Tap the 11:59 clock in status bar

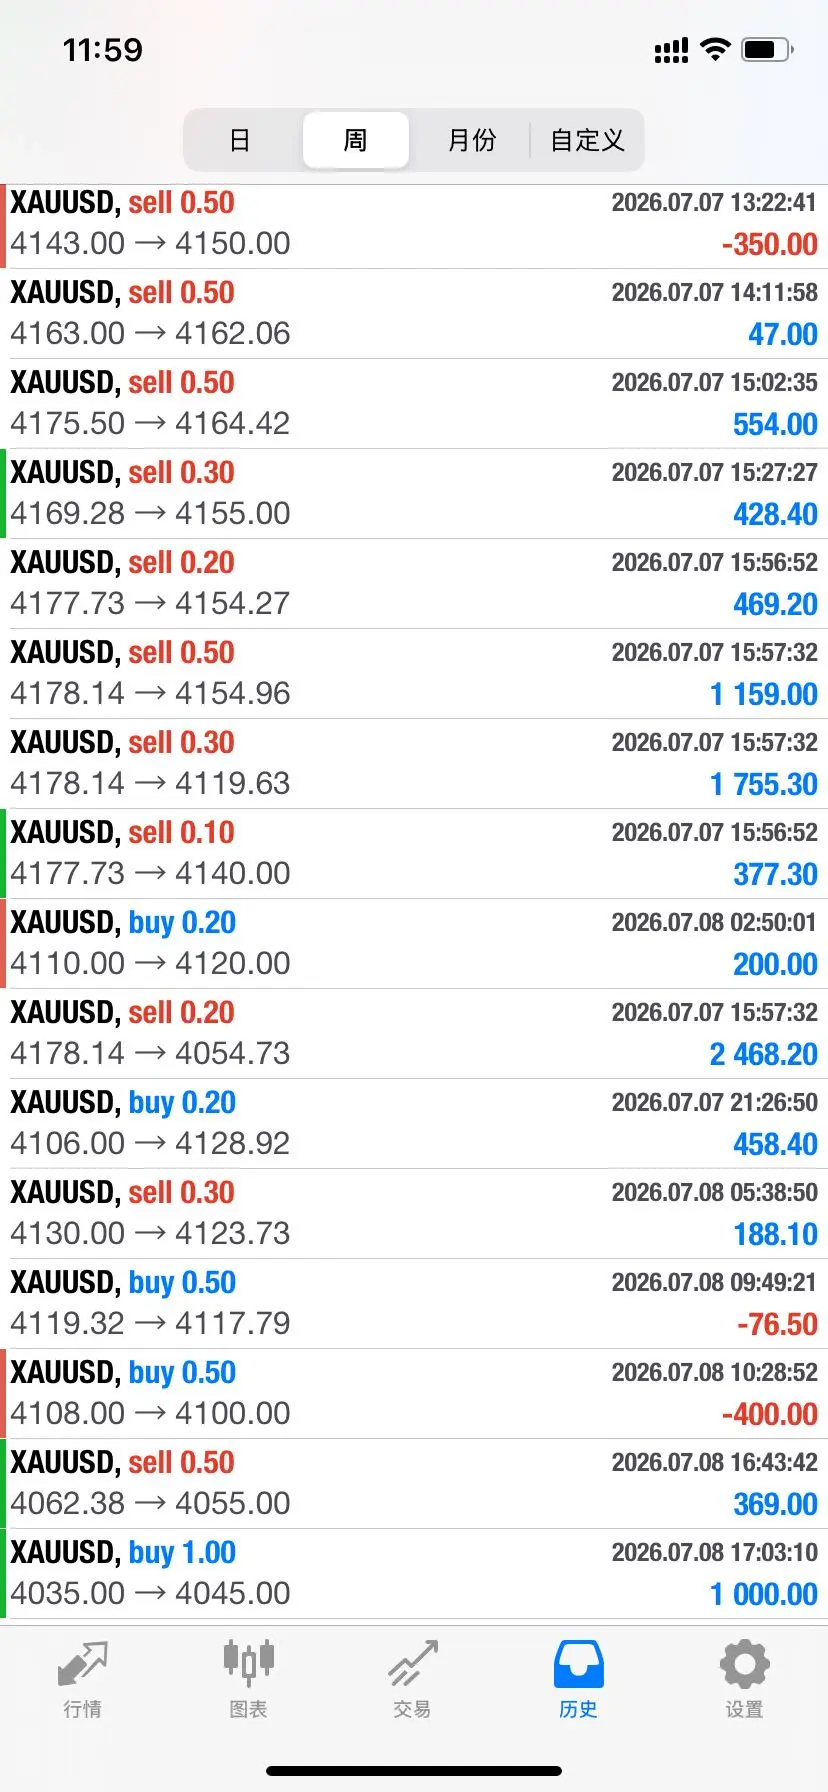(103, 50)
